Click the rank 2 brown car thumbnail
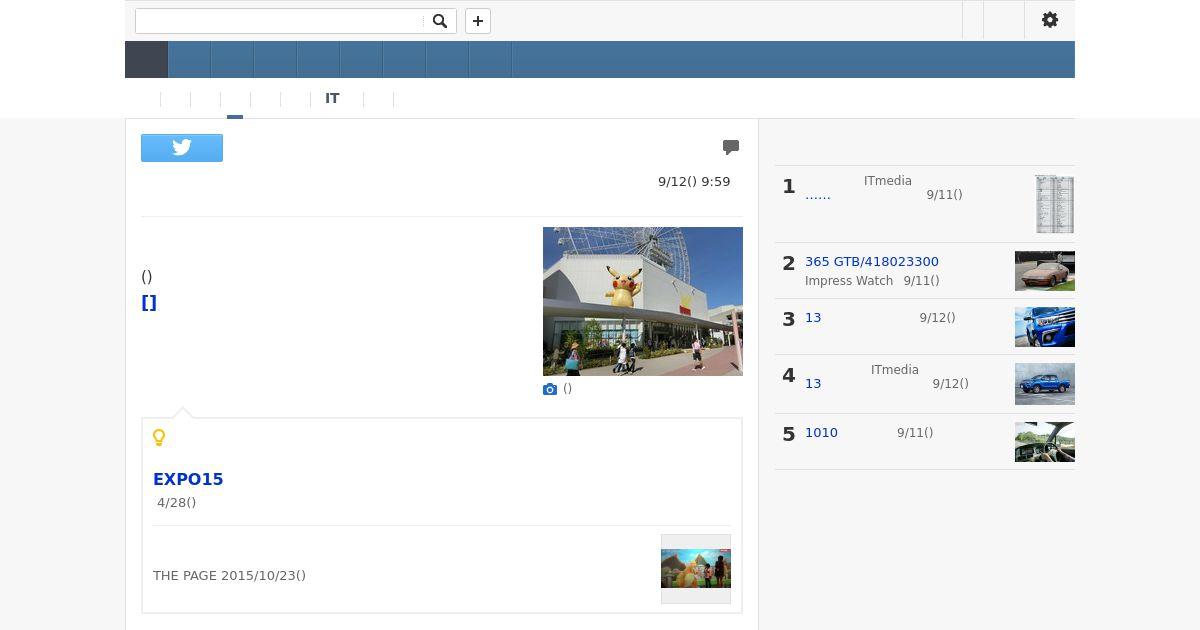Image resolution: width=1200 pixels, height=630 pixels. [1045, 271]
